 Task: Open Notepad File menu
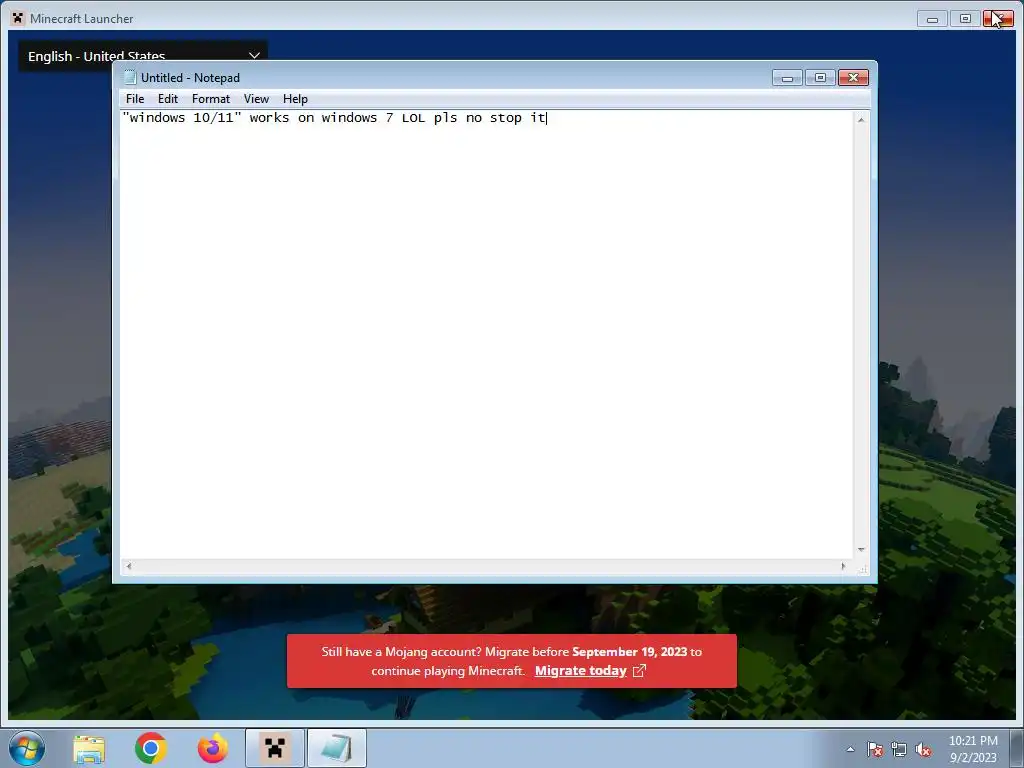[135, 99]
